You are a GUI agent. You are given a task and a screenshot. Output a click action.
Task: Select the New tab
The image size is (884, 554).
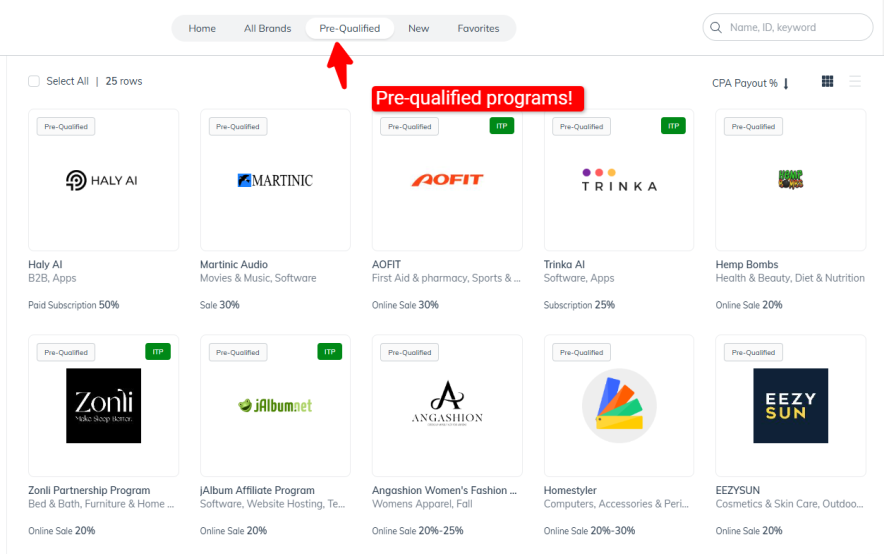click(x=418, y=28)
